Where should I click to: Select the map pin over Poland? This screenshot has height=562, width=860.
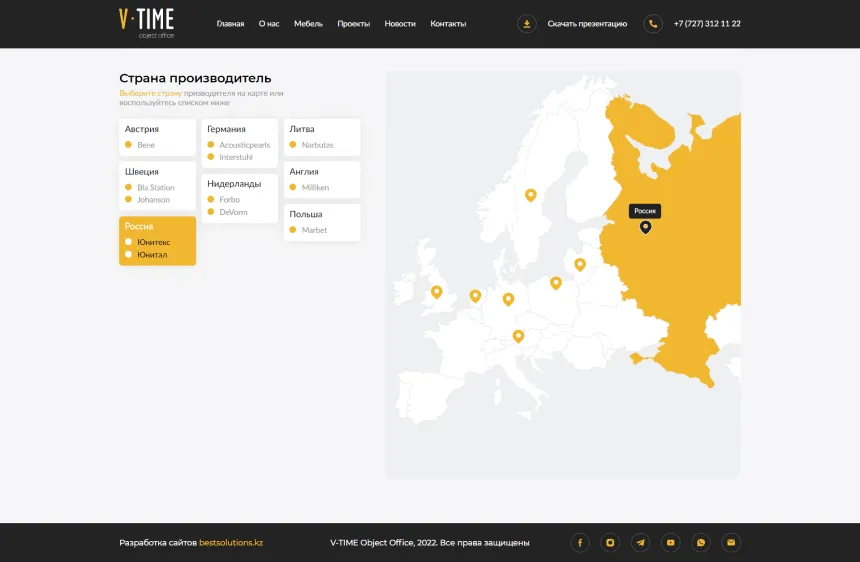click(556, 282)
